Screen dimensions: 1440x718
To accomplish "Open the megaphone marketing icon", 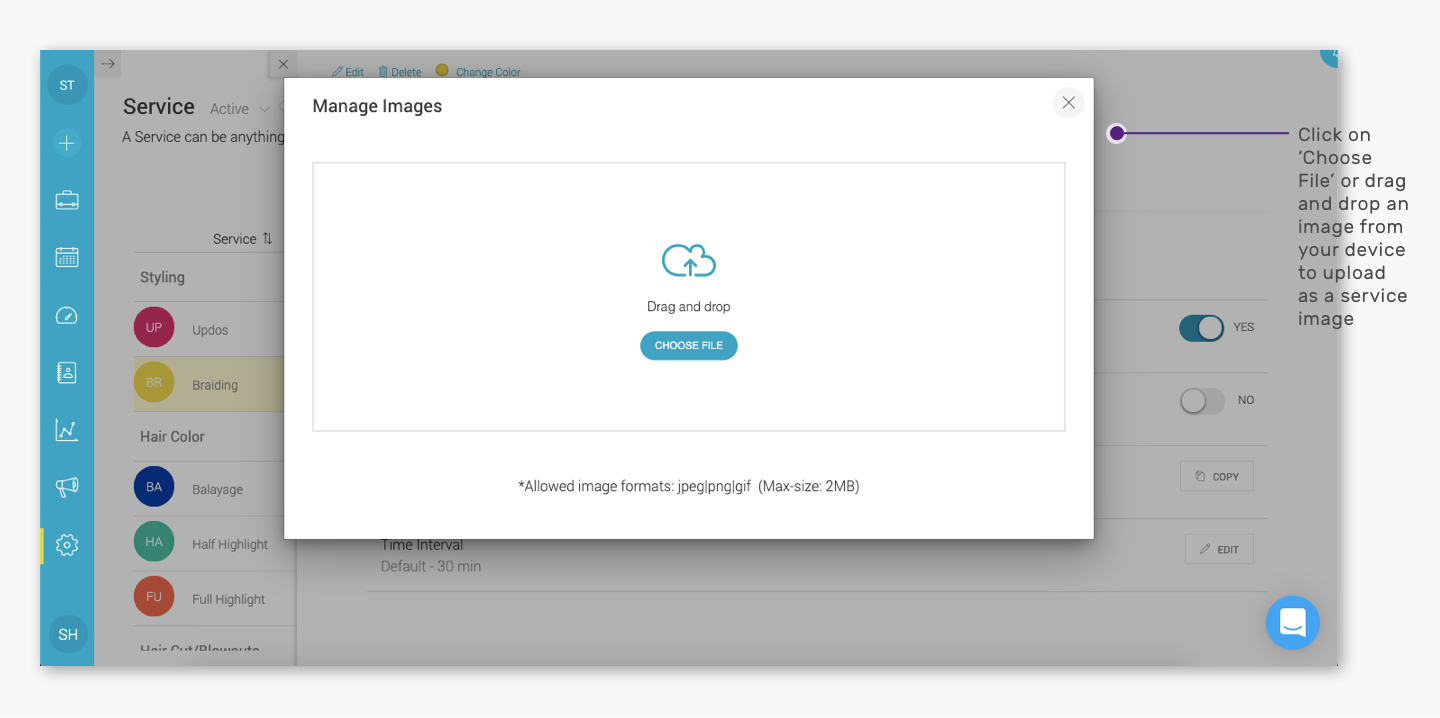I will click(x=67, y=487).
